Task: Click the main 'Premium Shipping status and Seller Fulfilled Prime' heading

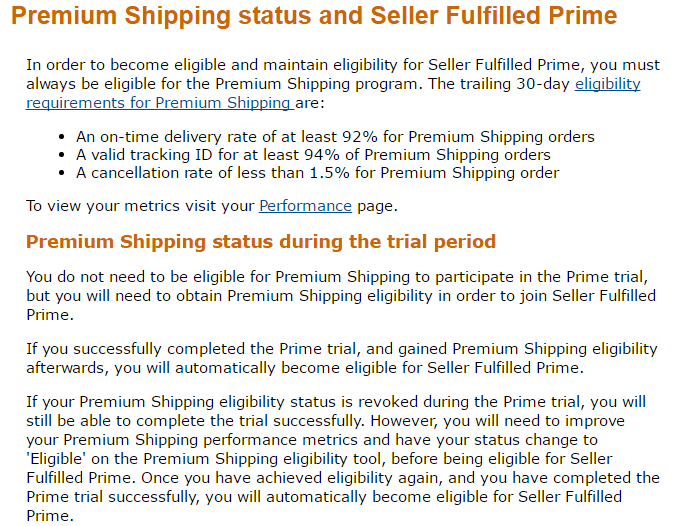Action: pos(314,16)
